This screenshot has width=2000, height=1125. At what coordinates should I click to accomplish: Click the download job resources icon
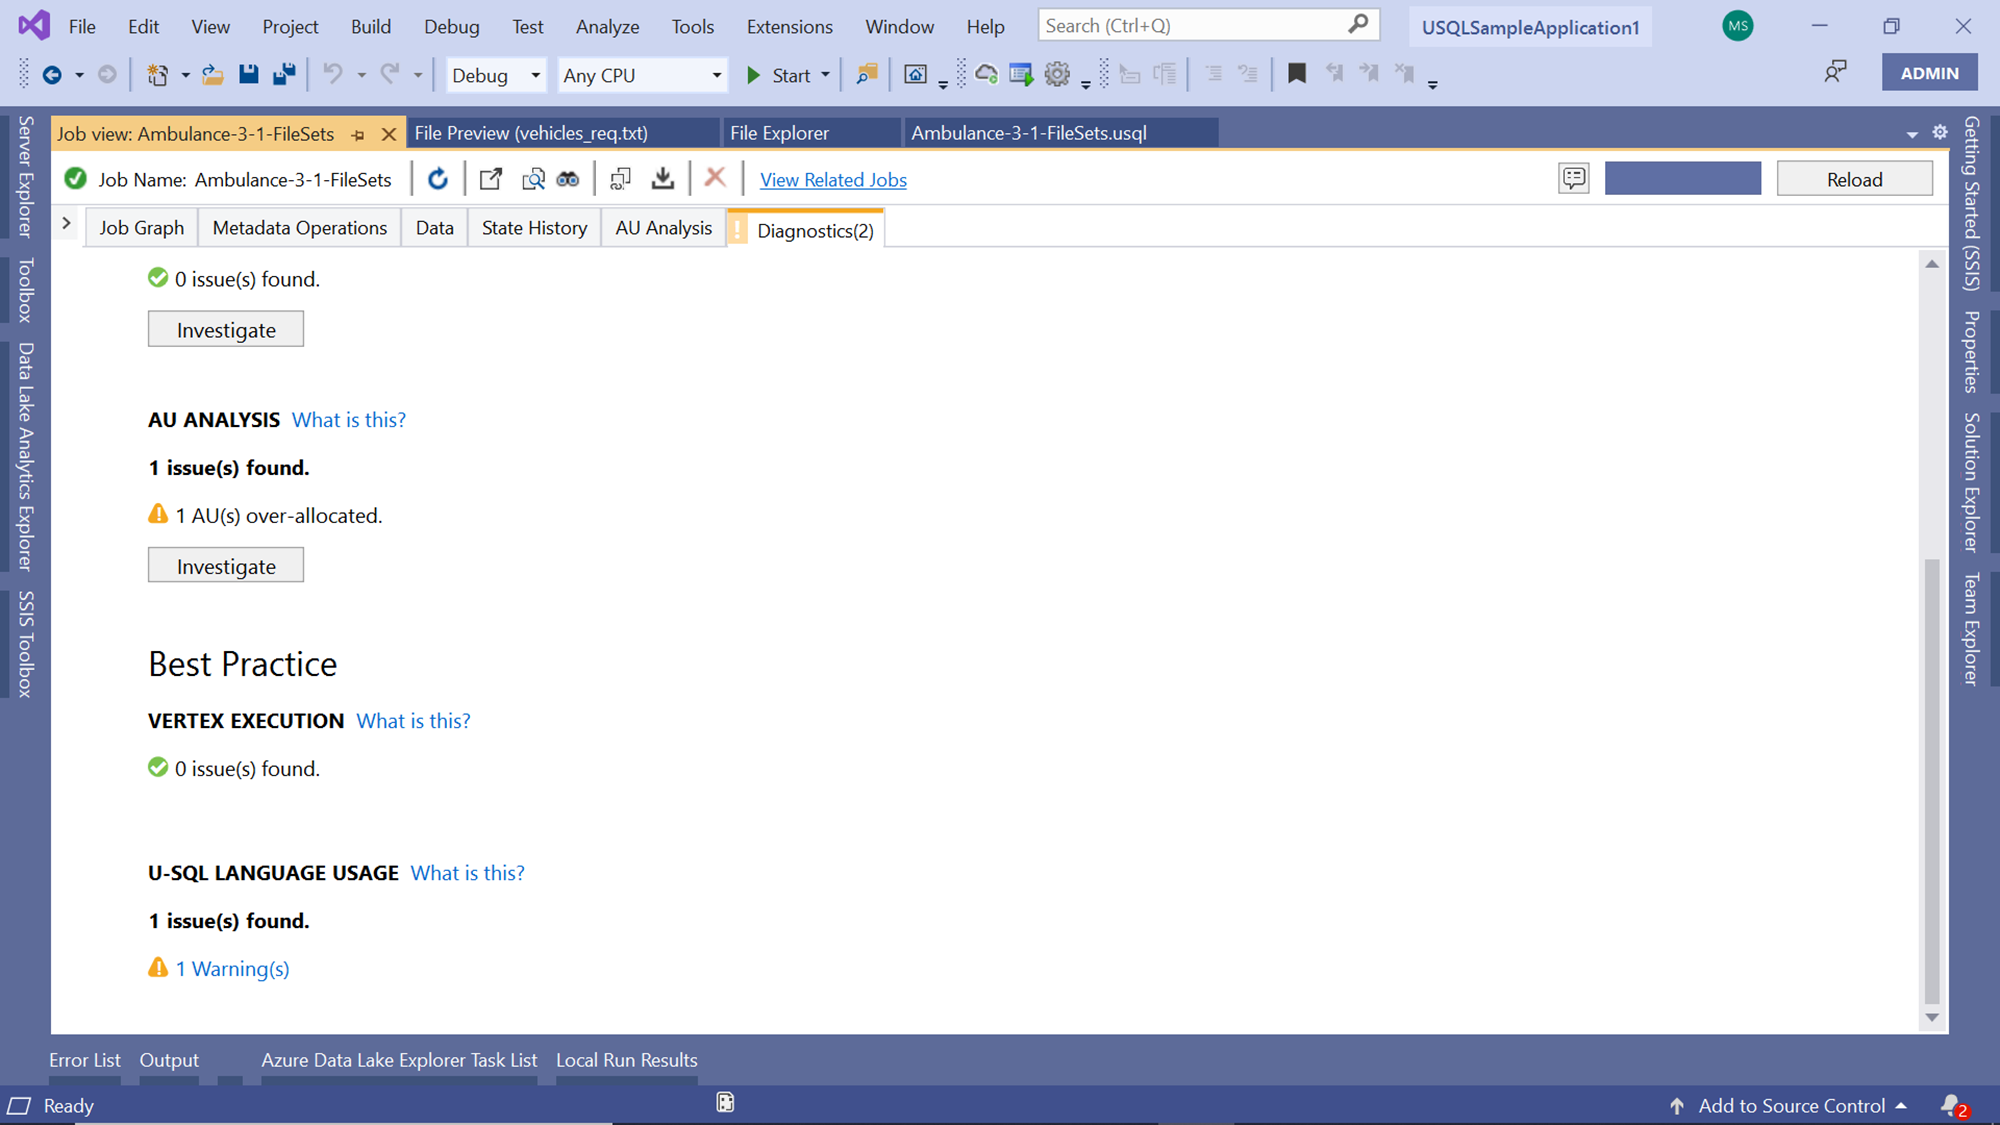click(x=662, y=179)
